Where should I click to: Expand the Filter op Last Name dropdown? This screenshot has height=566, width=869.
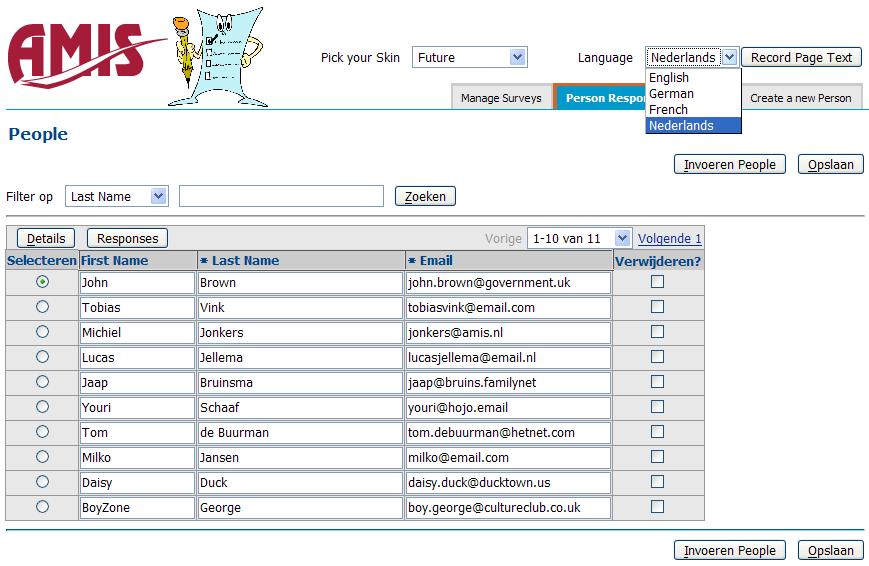[x=116, y=196]
